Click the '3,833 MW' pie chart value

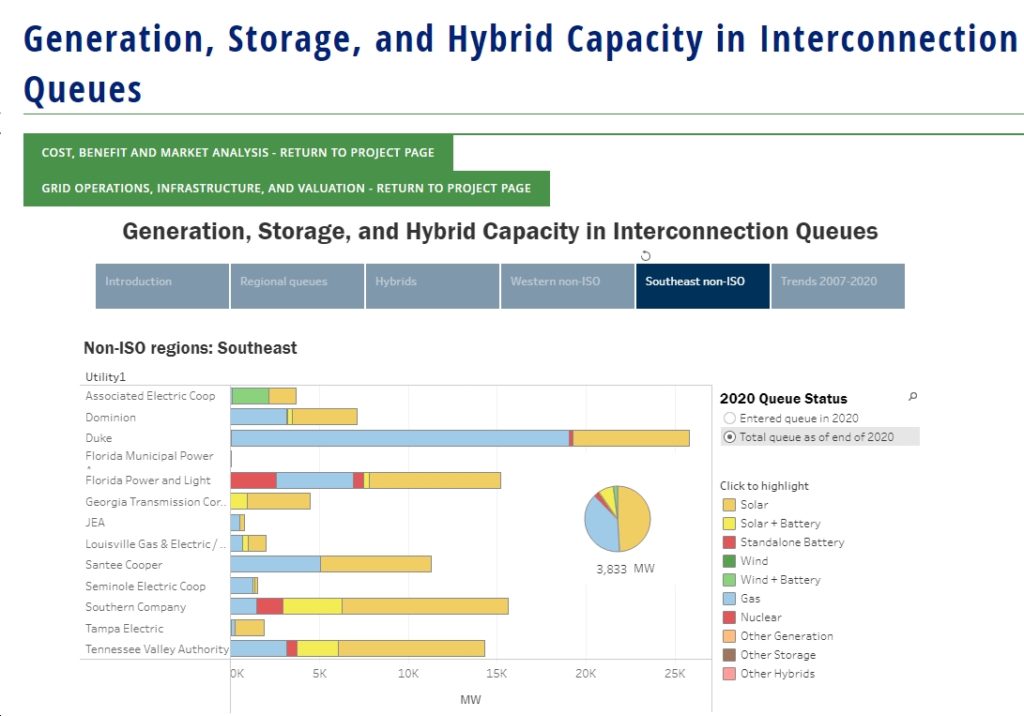pos(625,569)
